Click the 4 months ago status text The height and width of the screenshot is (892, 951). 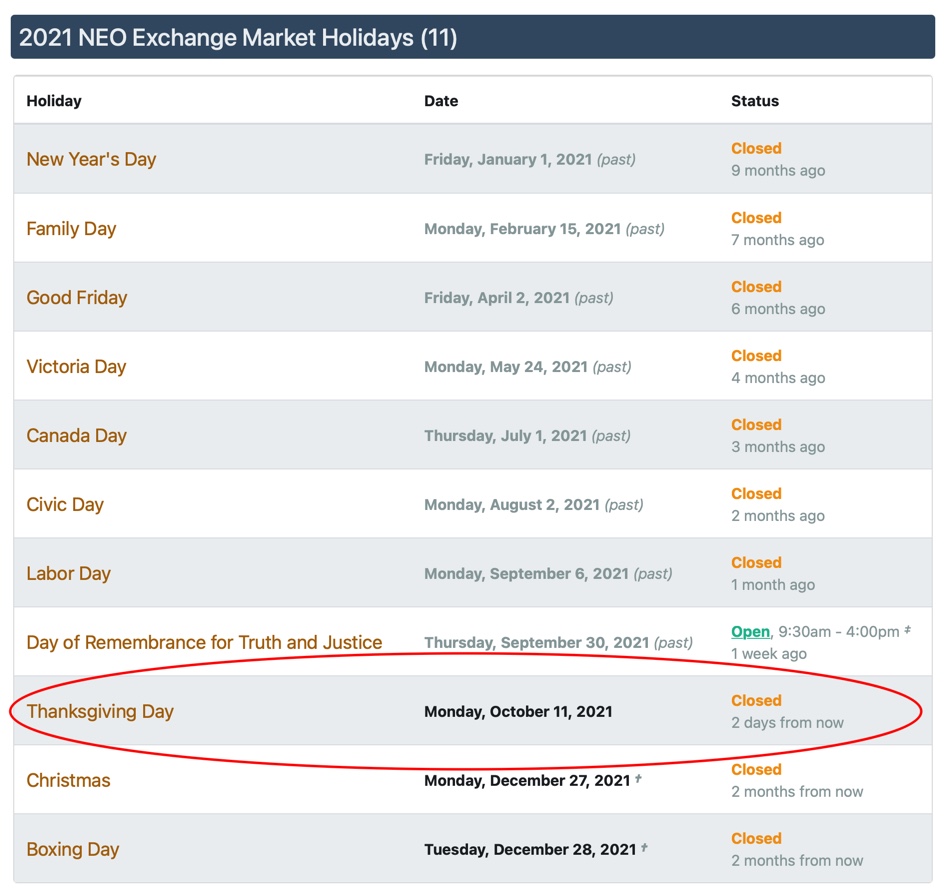(778, 378)
